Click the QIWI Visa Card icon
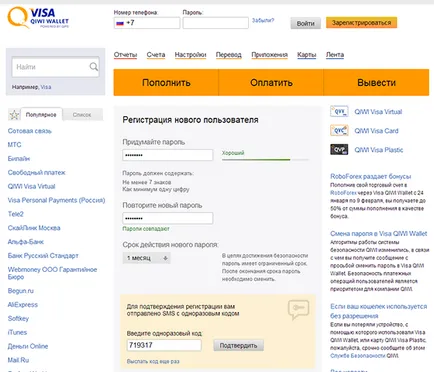Viewport: 434px width, 372px height. pos(339,131)
